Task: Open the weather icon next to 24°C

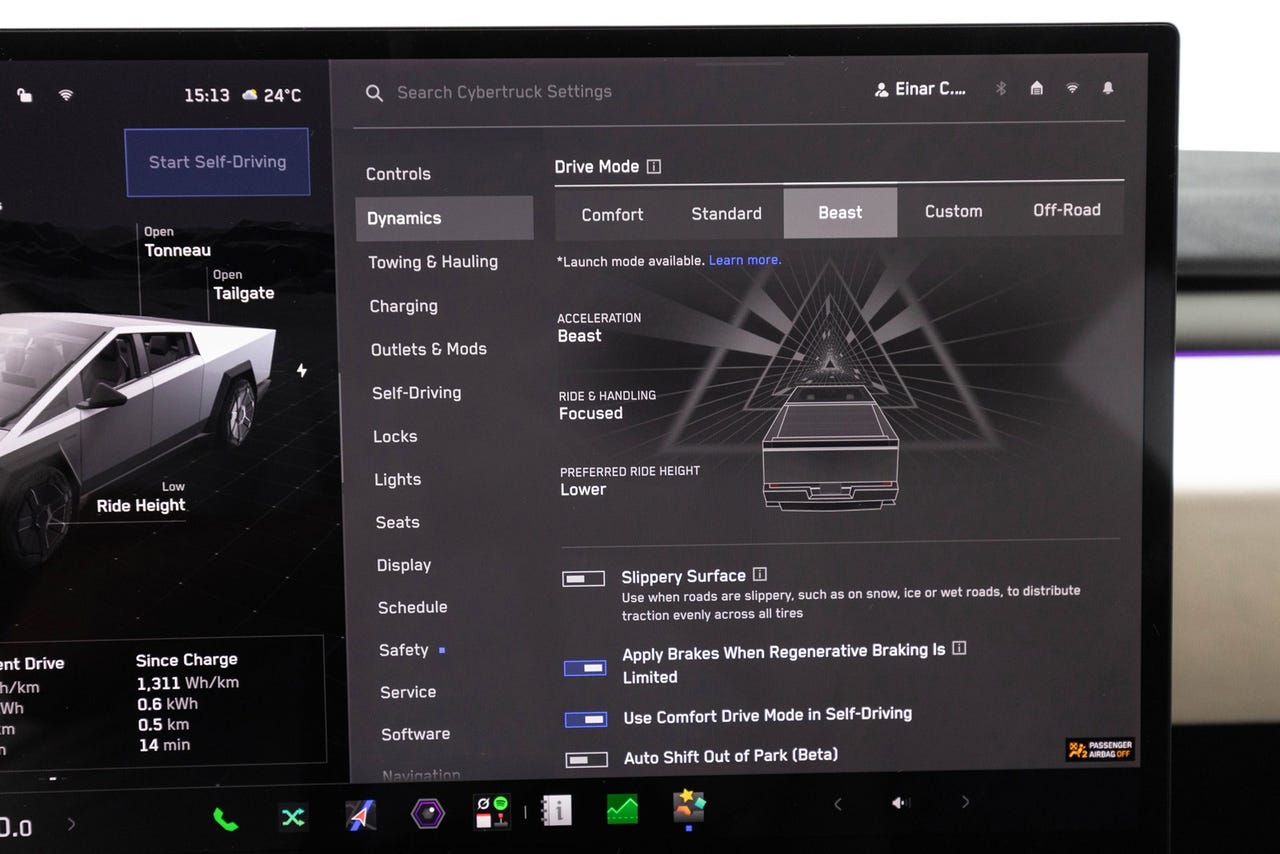Action: (x=249, y=95)
